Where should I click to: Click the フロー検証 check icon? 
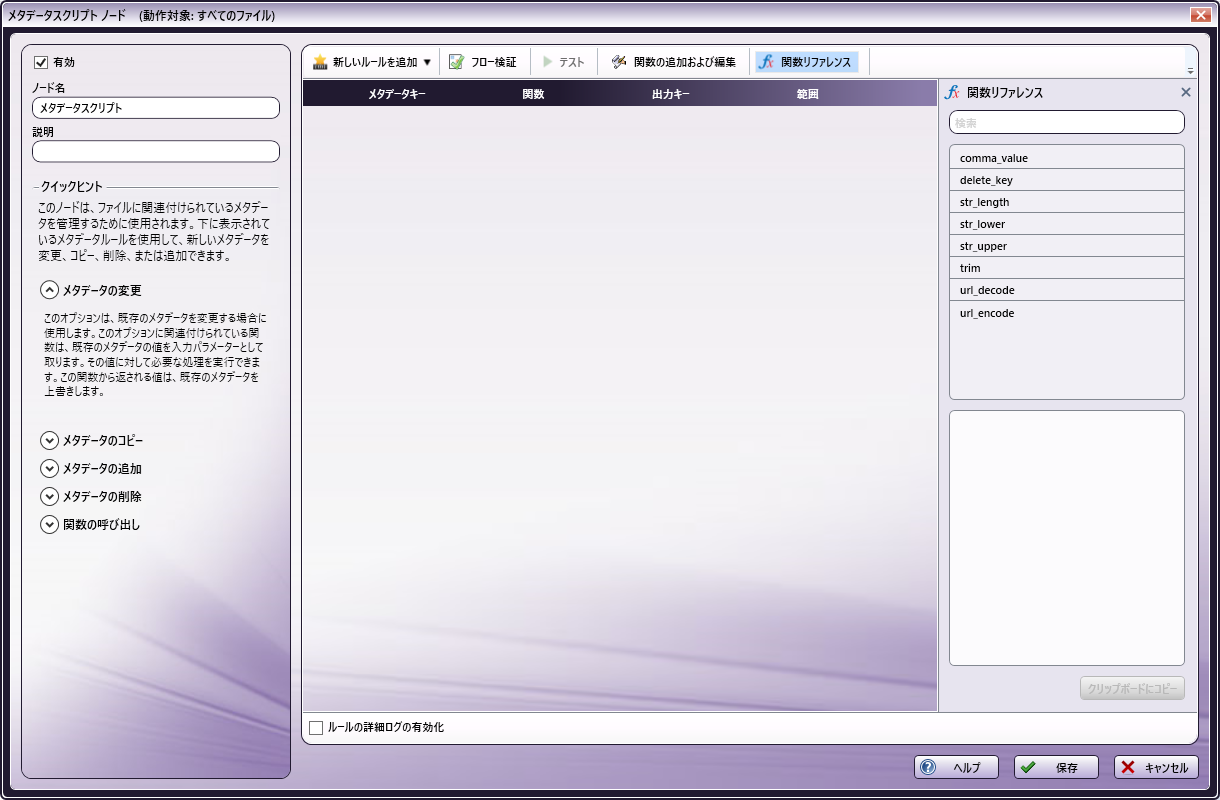pyautogui.click(x=456, y=62)
